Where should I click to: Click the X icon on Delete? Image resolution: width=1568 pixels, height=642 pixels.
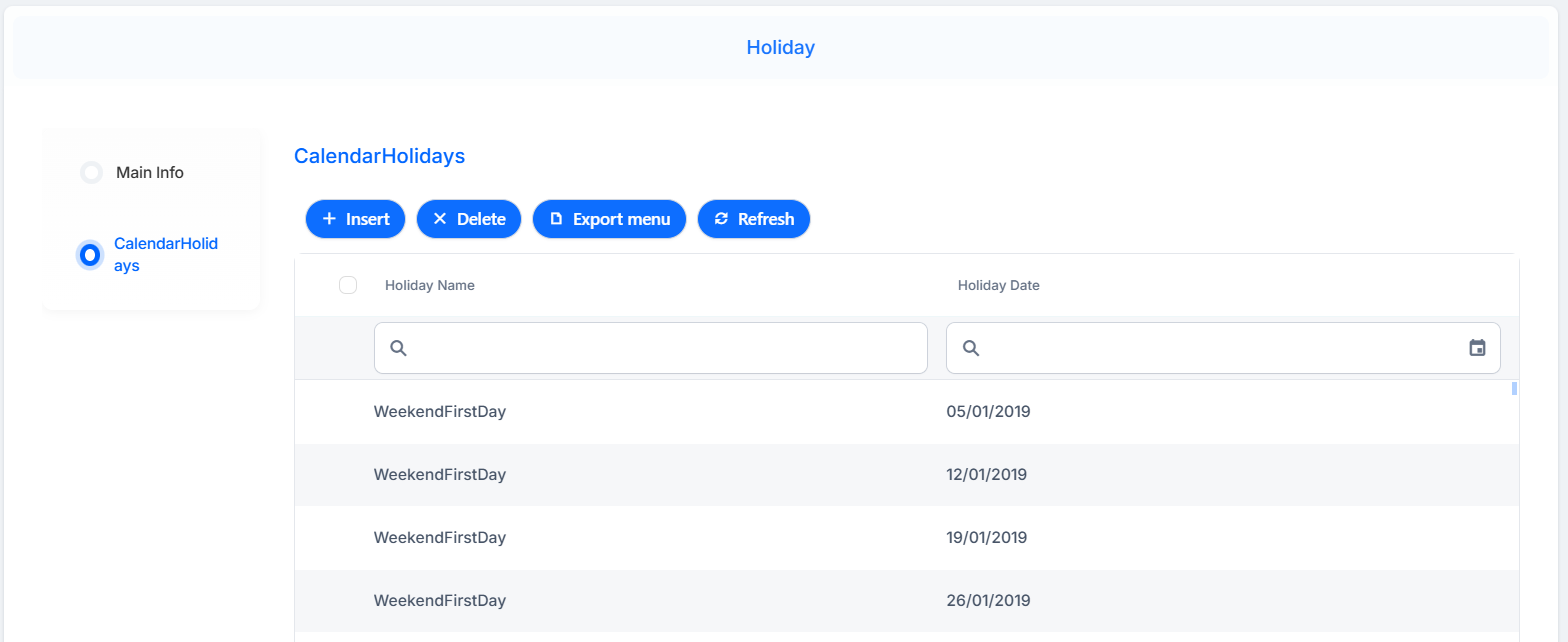(439, 219)
